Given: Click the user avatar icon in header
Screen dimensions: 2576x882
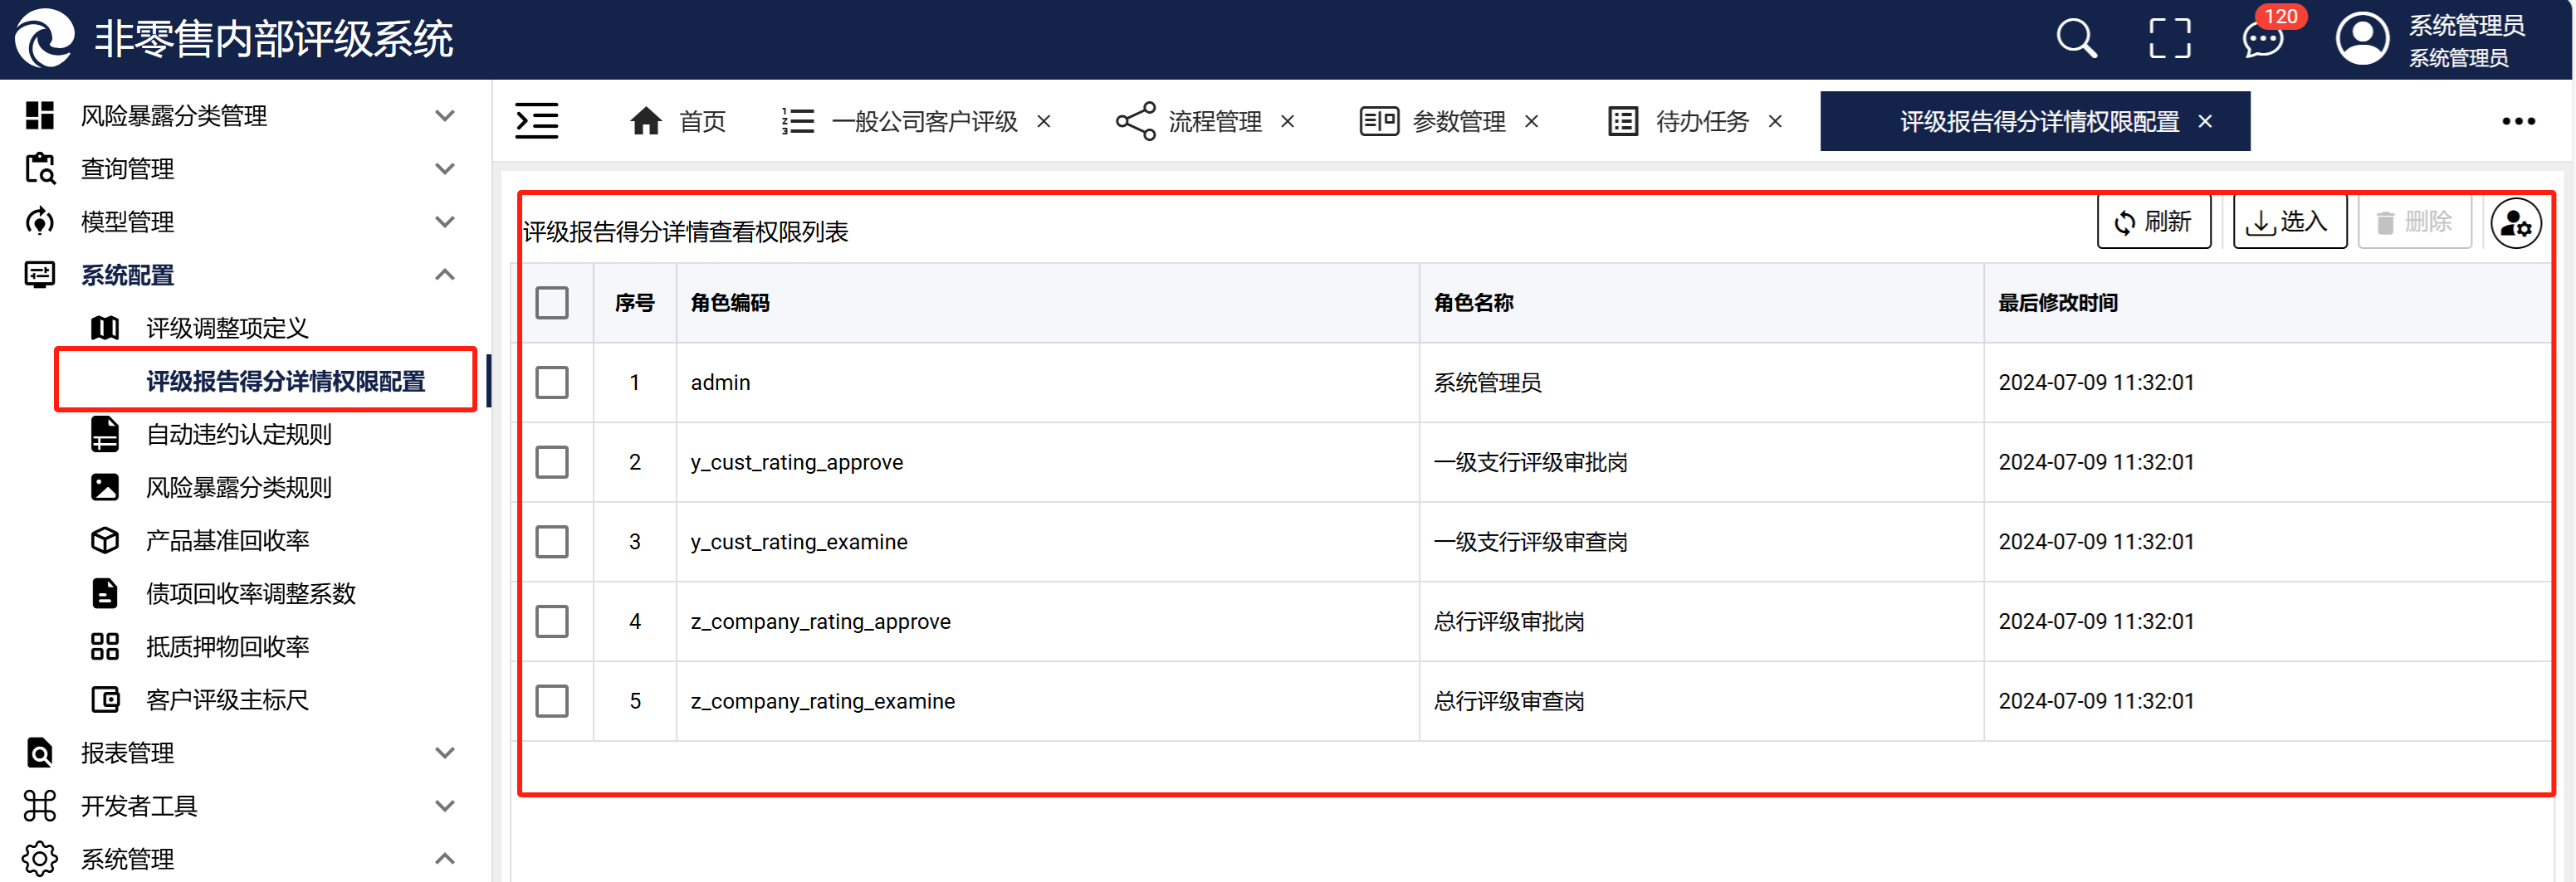Looking at the screenshot, I should click(x=2361, y=40).
